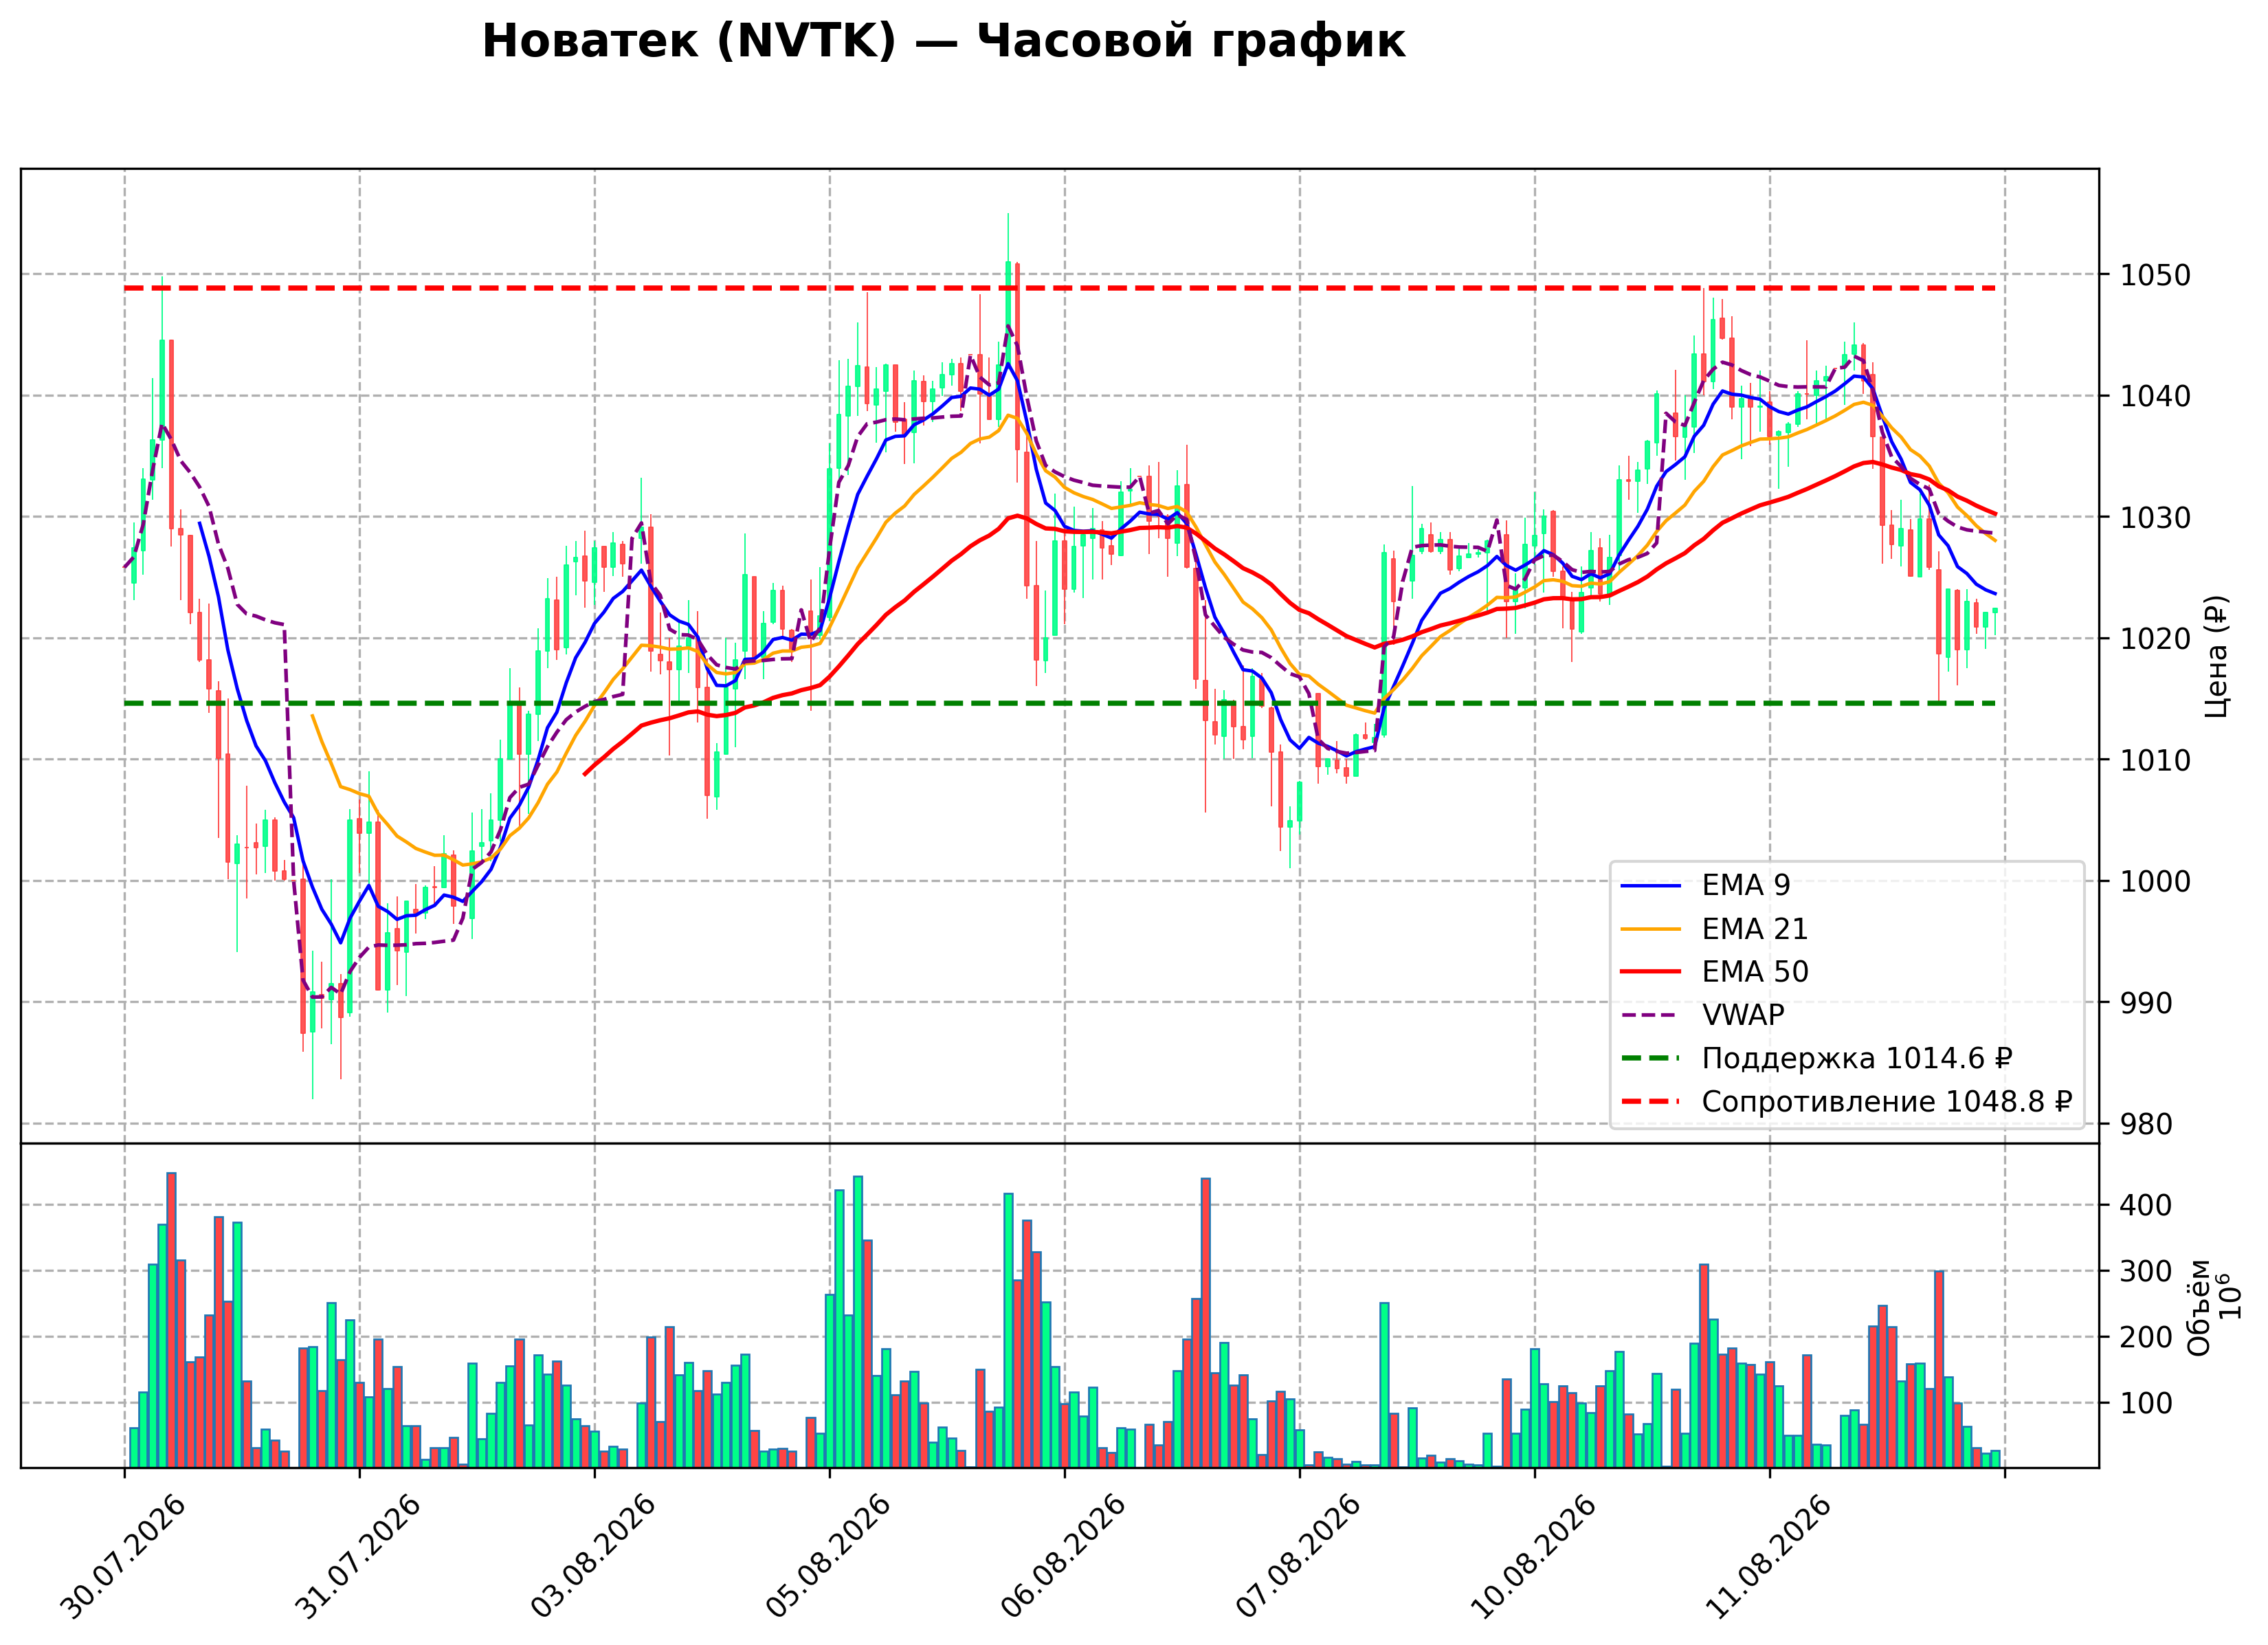Click legend text "Сопротивление 1048.8 ₽"
This screenshot has height=1645, width=2268.
coord(1887,1101)
